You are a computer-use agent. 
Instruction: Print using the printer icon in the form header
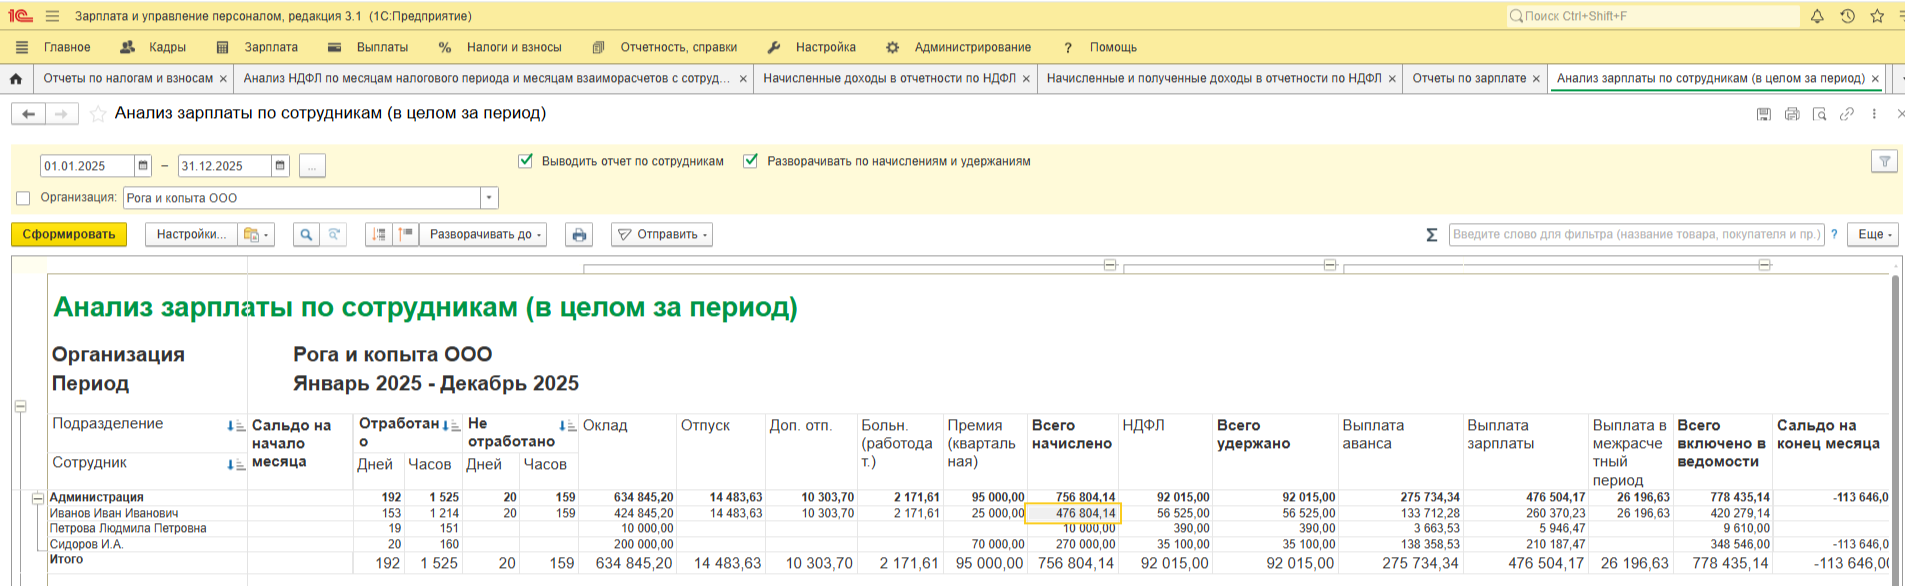pyautogui.click(x=1792, y=114)
